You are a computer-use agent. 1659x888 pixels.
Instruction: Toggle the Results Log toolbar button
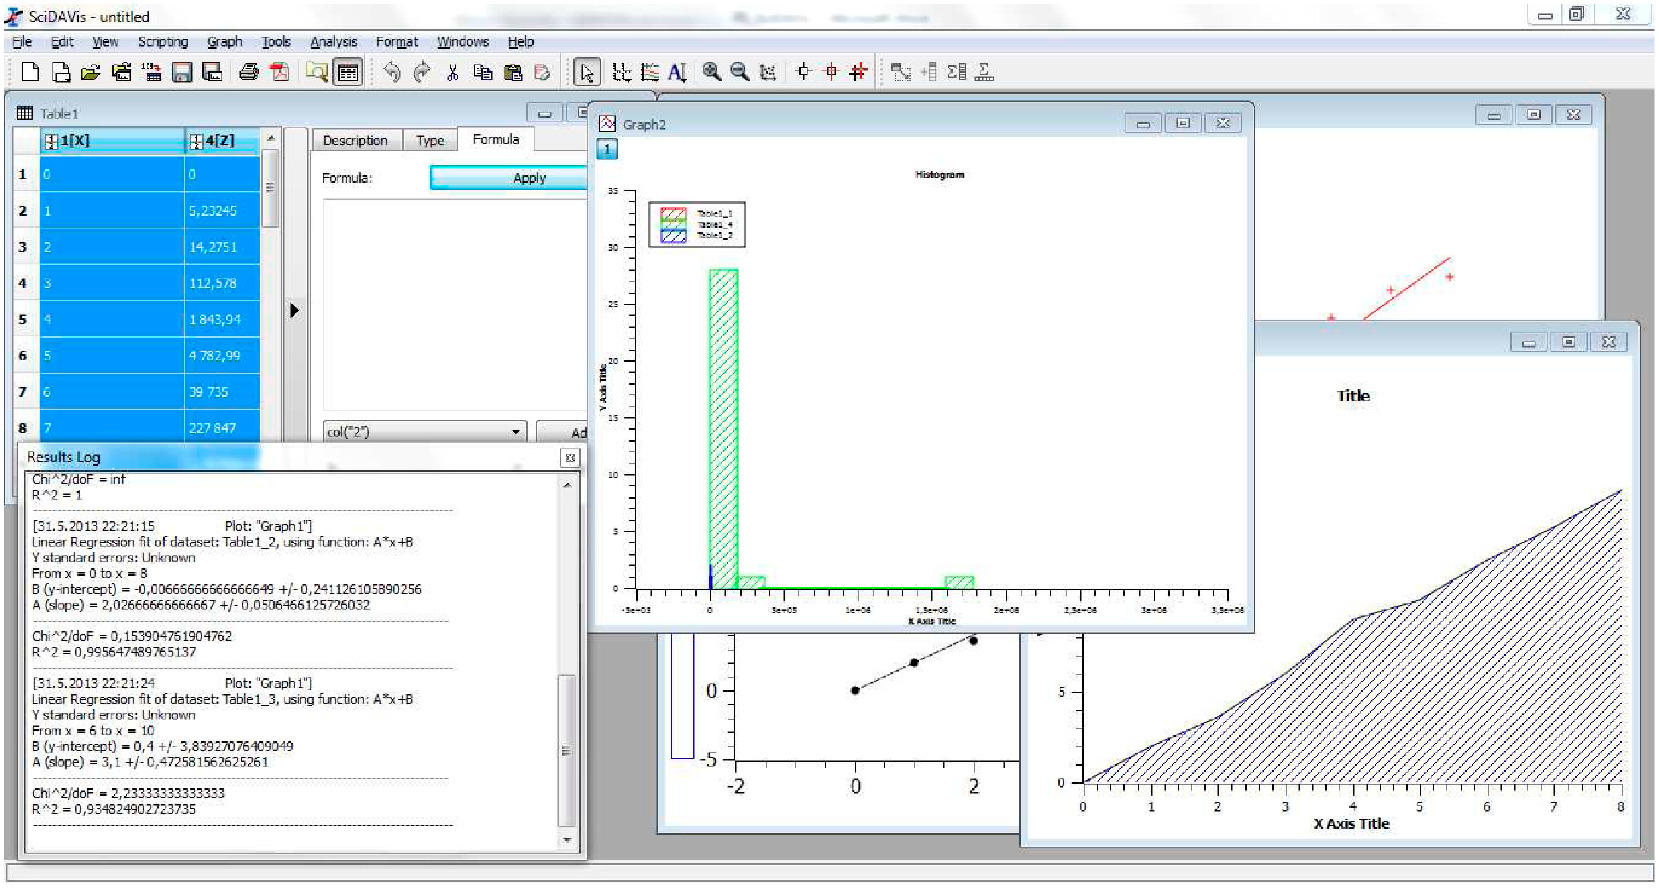(347, 72)
